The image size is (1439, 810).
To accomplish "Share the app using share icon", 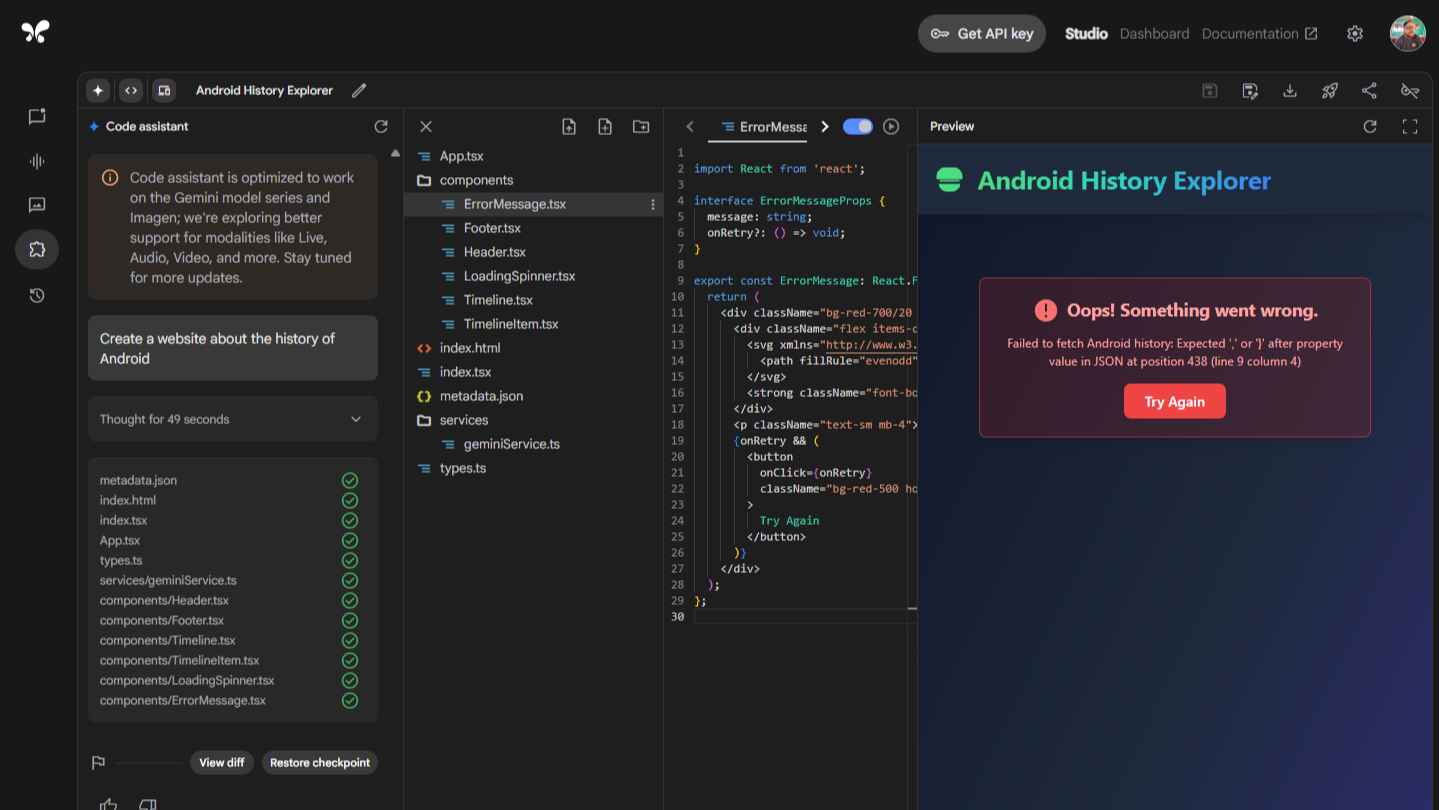I will (1369, 90).
